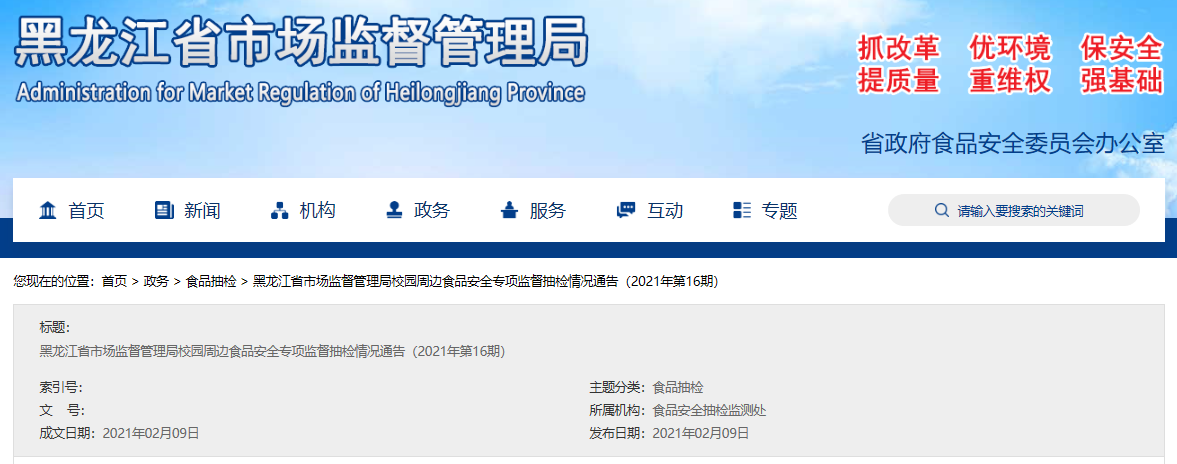Click the list grid icon beside 专题
The image size is (1177, 464).
pos(742,210)
